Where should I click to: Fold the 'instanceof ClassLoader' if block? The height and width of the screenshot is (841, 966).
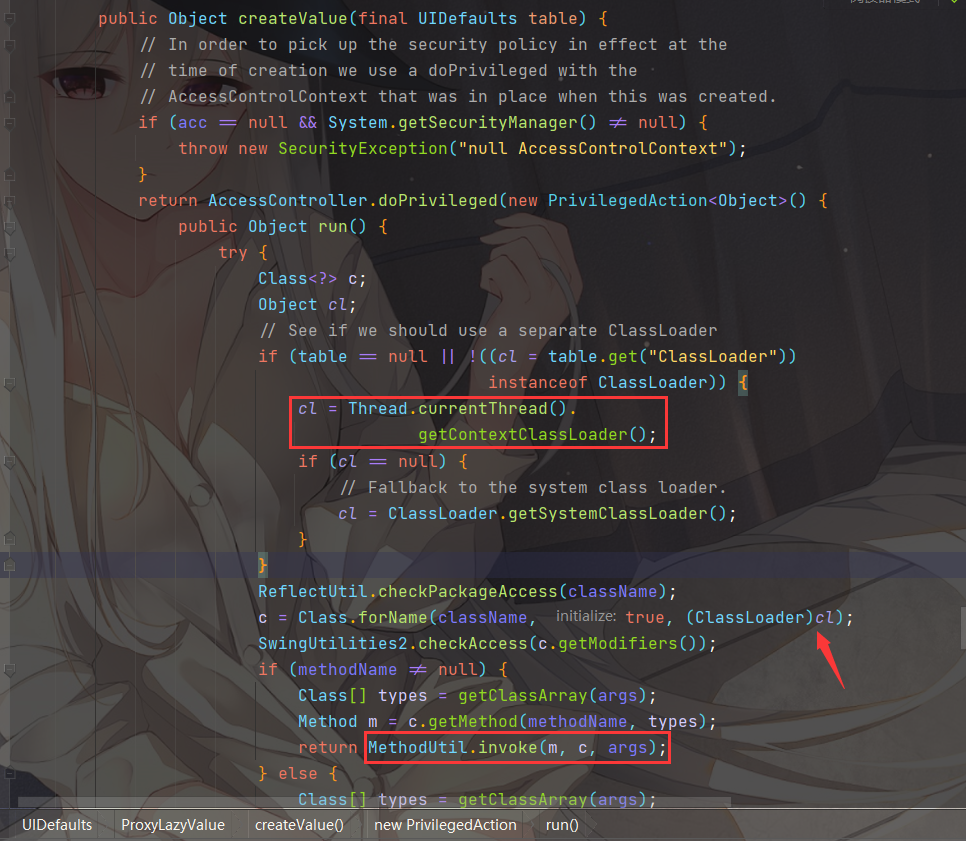9,383
